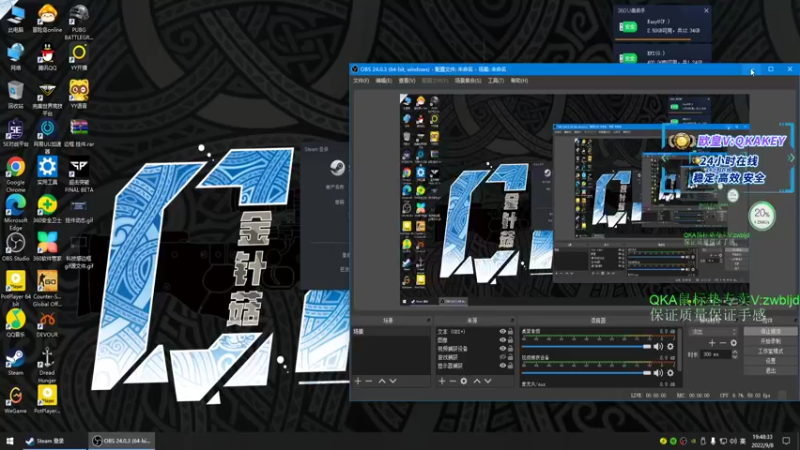This screenshot has width=800, height=450.
Task: Open the 腾讯QQ desktop icon
Action: coord(47,57)
